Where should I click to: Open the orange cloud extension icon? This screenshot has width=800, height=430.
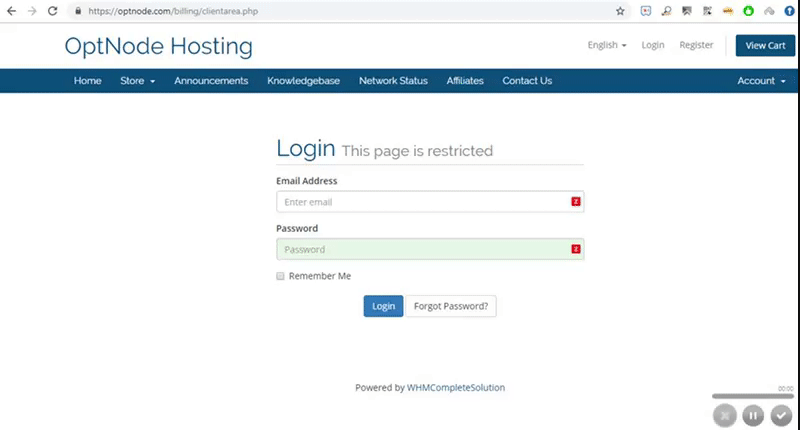728,11
